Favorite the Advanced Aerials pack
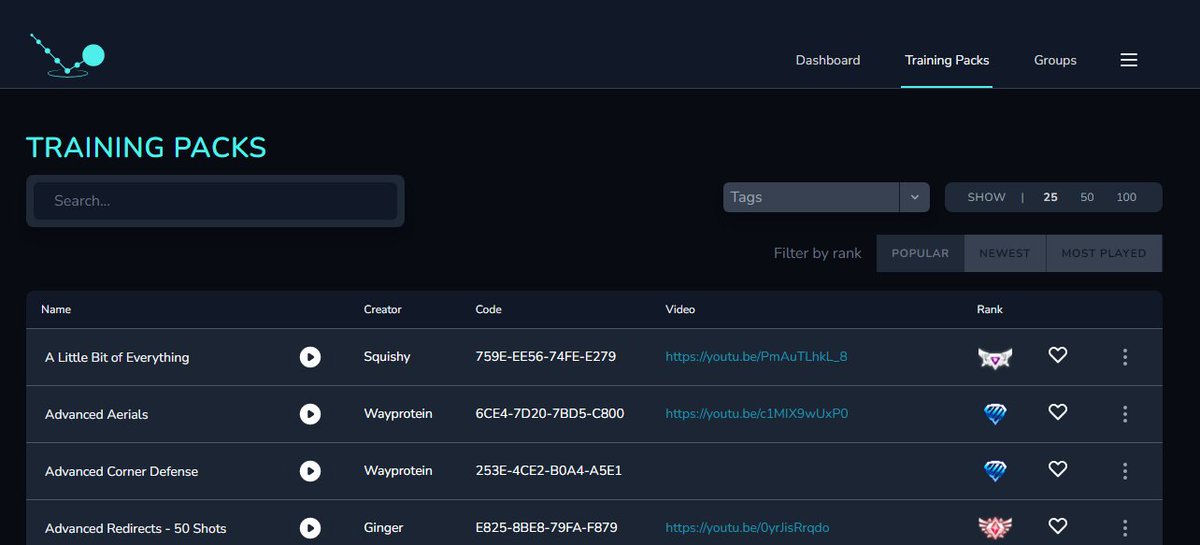This screenshot has height=545, width=1200. (1058, 412)
